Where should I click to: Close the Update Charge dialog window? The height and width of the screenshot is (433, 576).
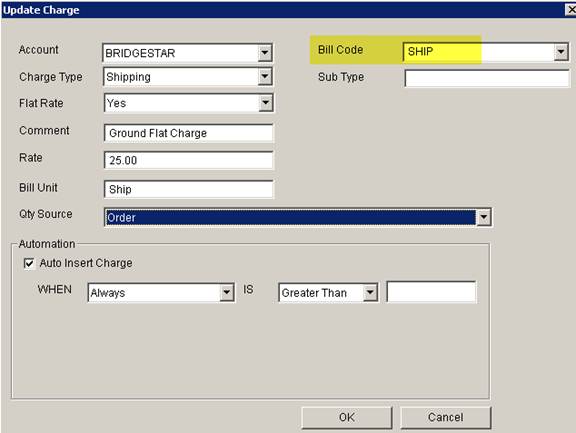[x=571, y=10]
